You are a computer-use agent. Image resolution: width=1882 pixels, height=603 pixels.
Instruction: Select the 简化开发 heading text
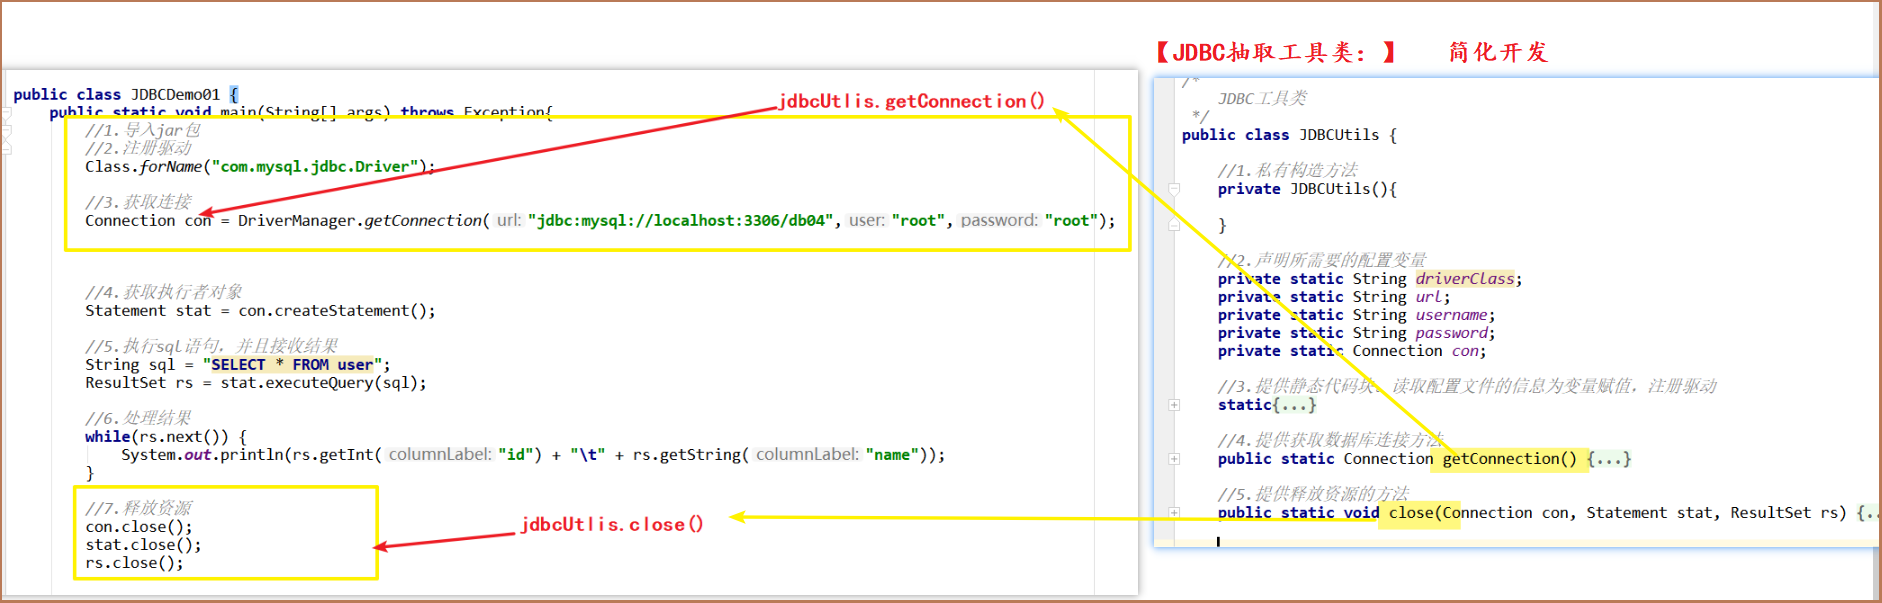pyautogui.click(x=1498, y=52)
